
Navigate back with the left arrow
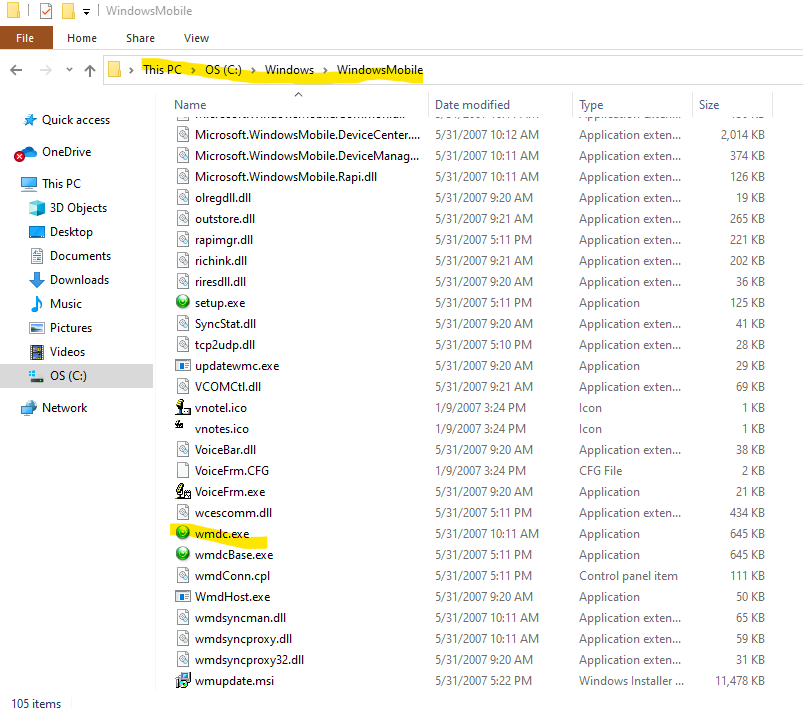16,70
